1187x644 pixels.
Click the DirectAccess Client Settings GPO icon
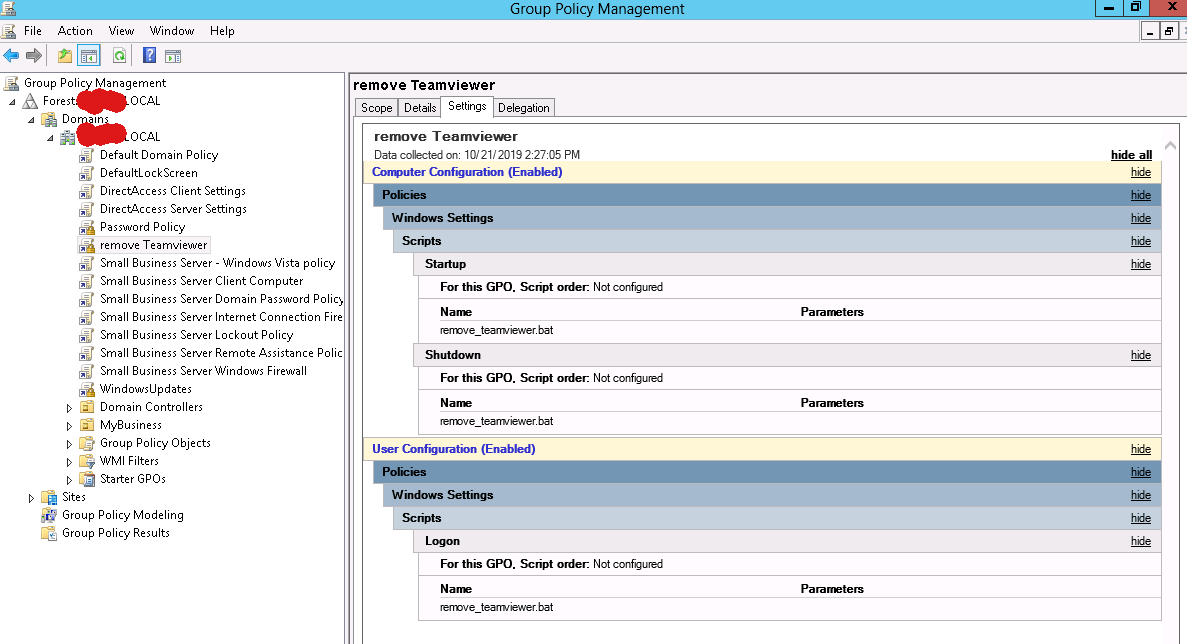coord(87,191)
